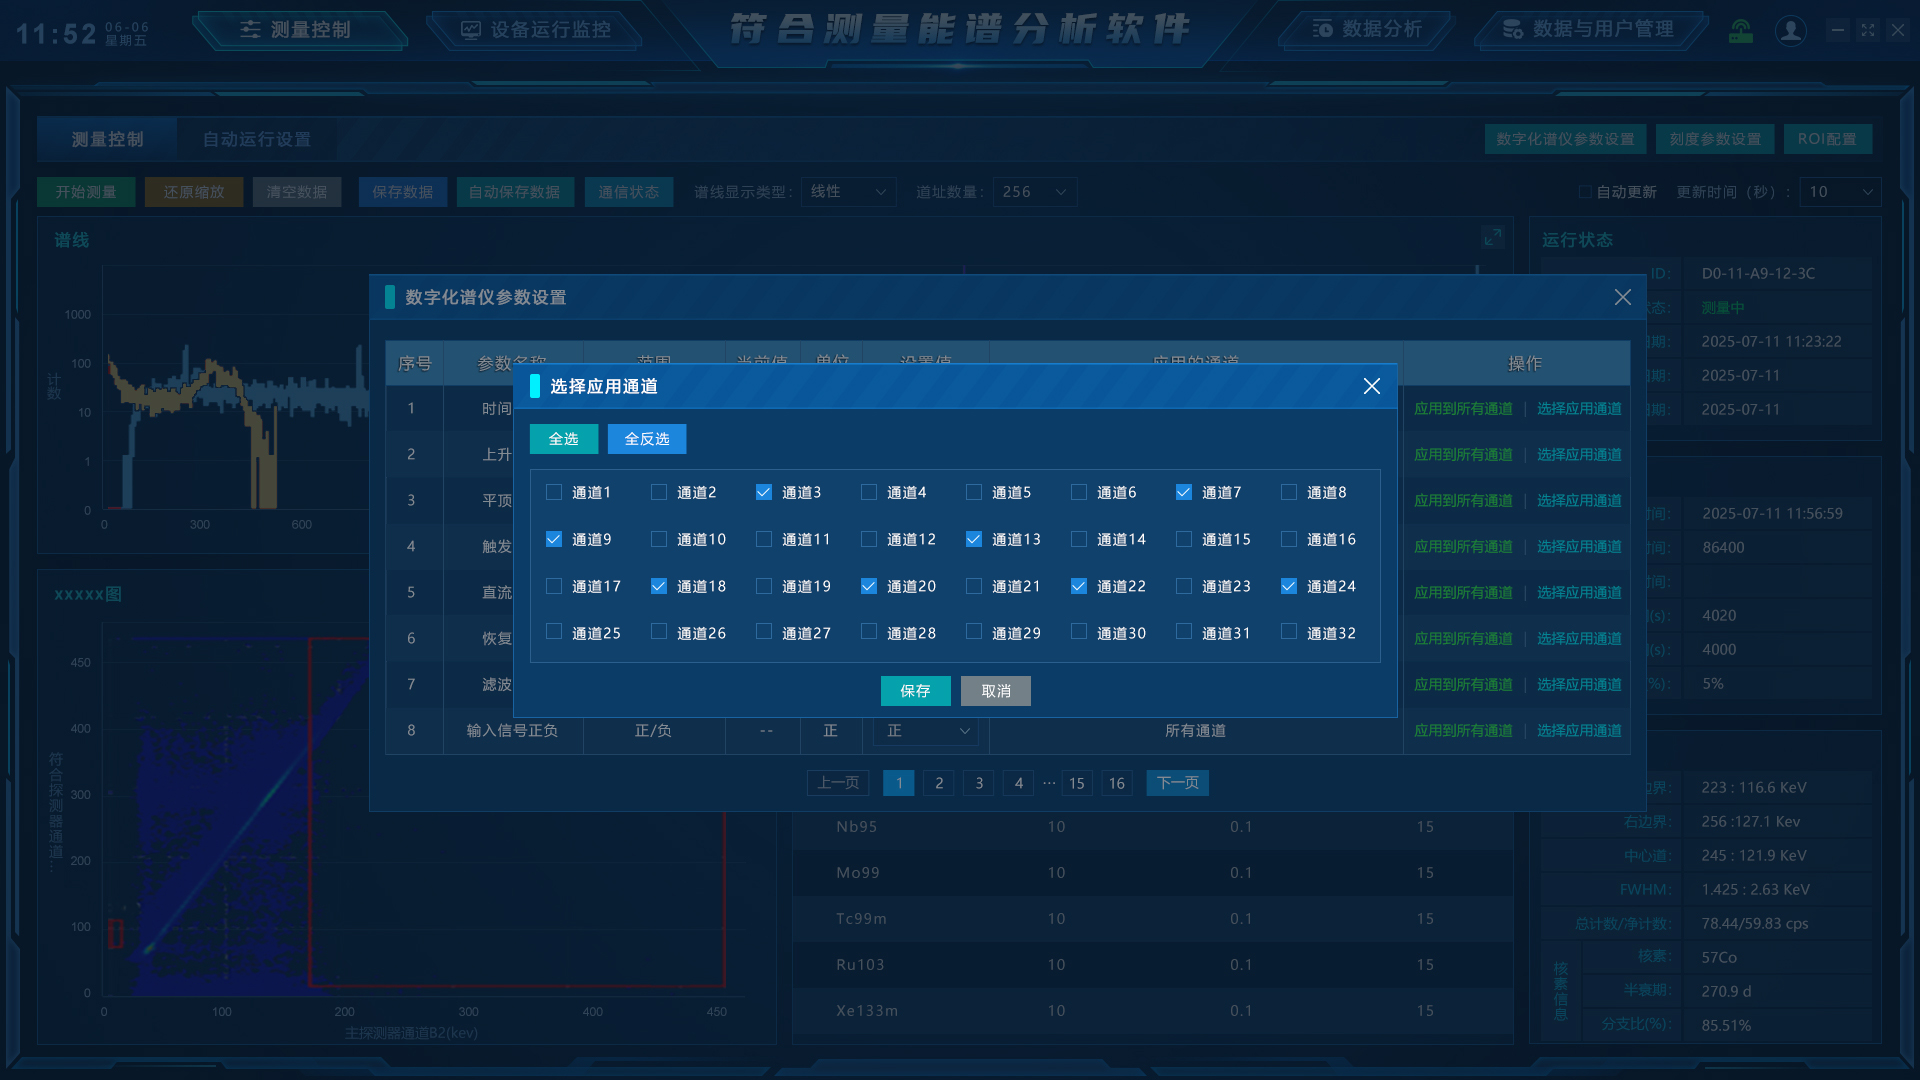Open the 线性 spectrum display type dropdown
This screenshot has height=1080, width=1920.
point(848,192)
